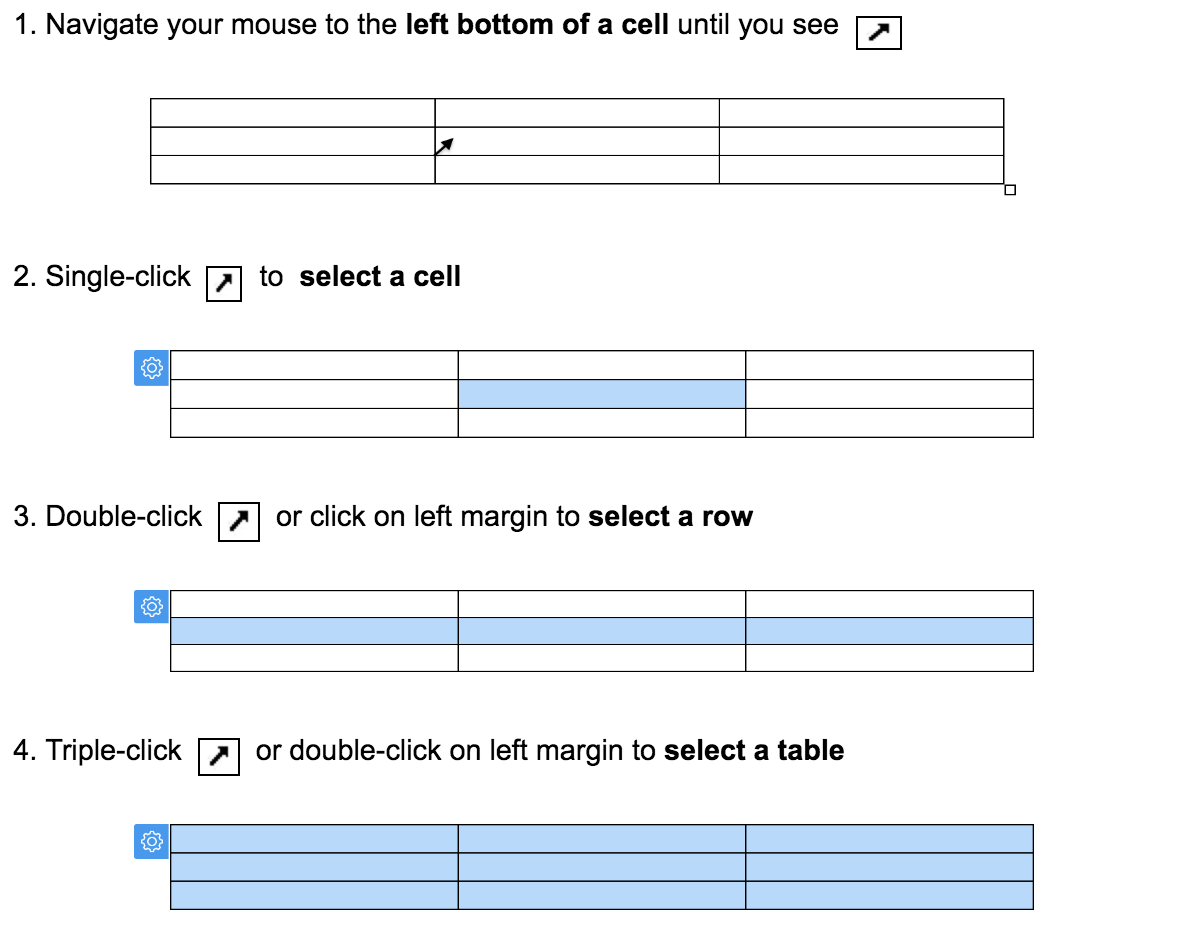Click the bold text "select a row"
1180x950 pixels.
pos(670,516)
